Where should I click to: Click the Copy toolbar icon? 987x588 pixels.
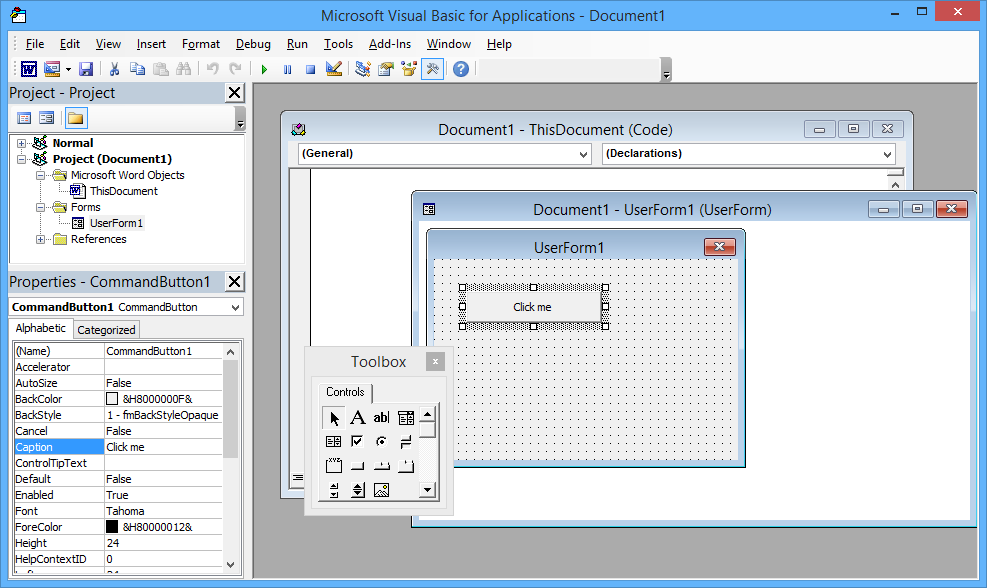pos(137,69)
